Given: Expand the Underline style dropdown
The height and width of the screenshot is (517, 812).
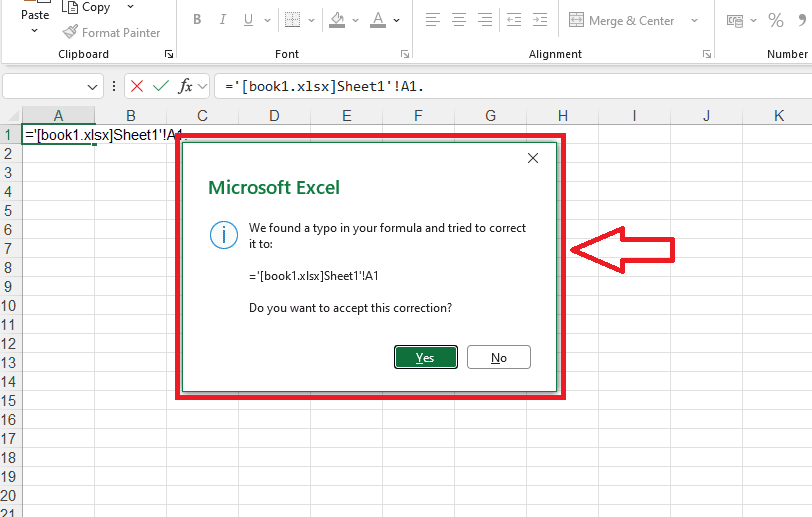Looking at the screenshot, I should click(x=267, y=20).
